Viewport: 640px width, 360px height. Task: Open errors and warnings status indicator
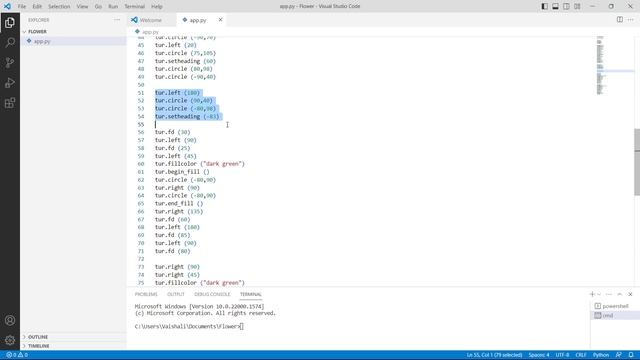coord(17,355)
